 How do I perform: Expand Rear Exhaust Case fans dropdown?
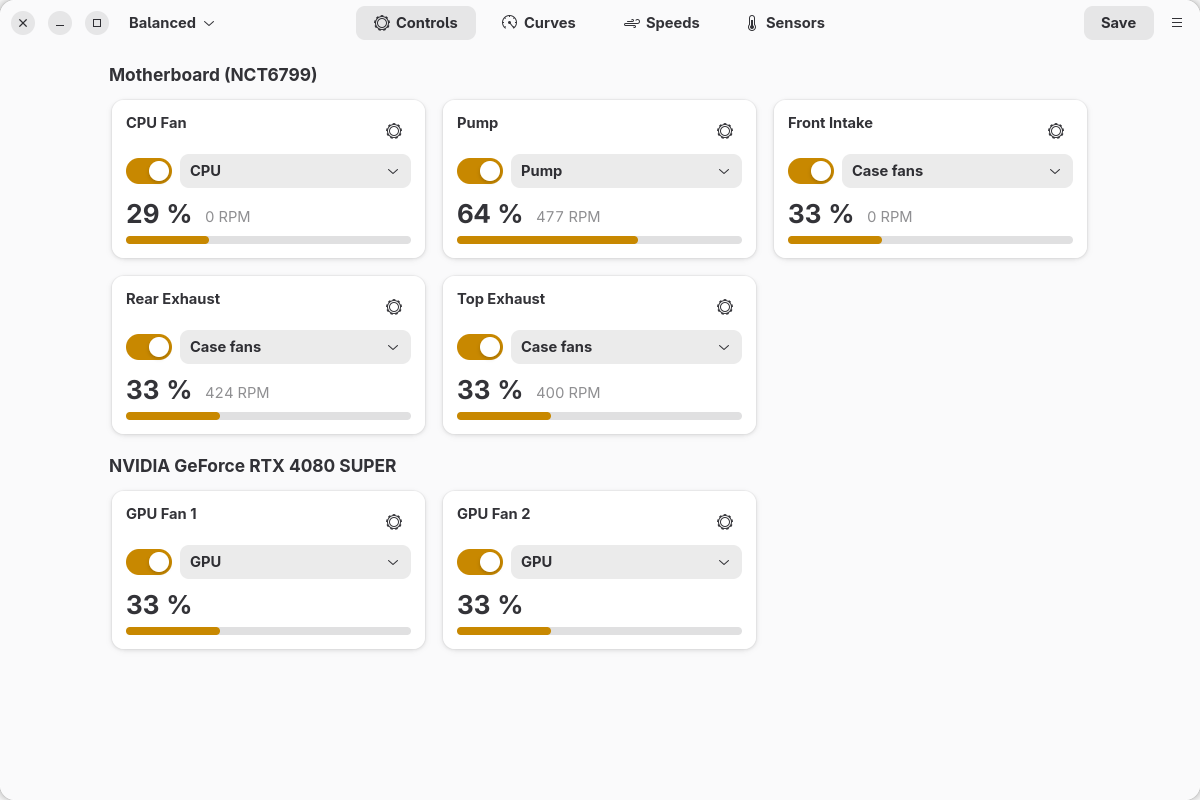point(295,347)
